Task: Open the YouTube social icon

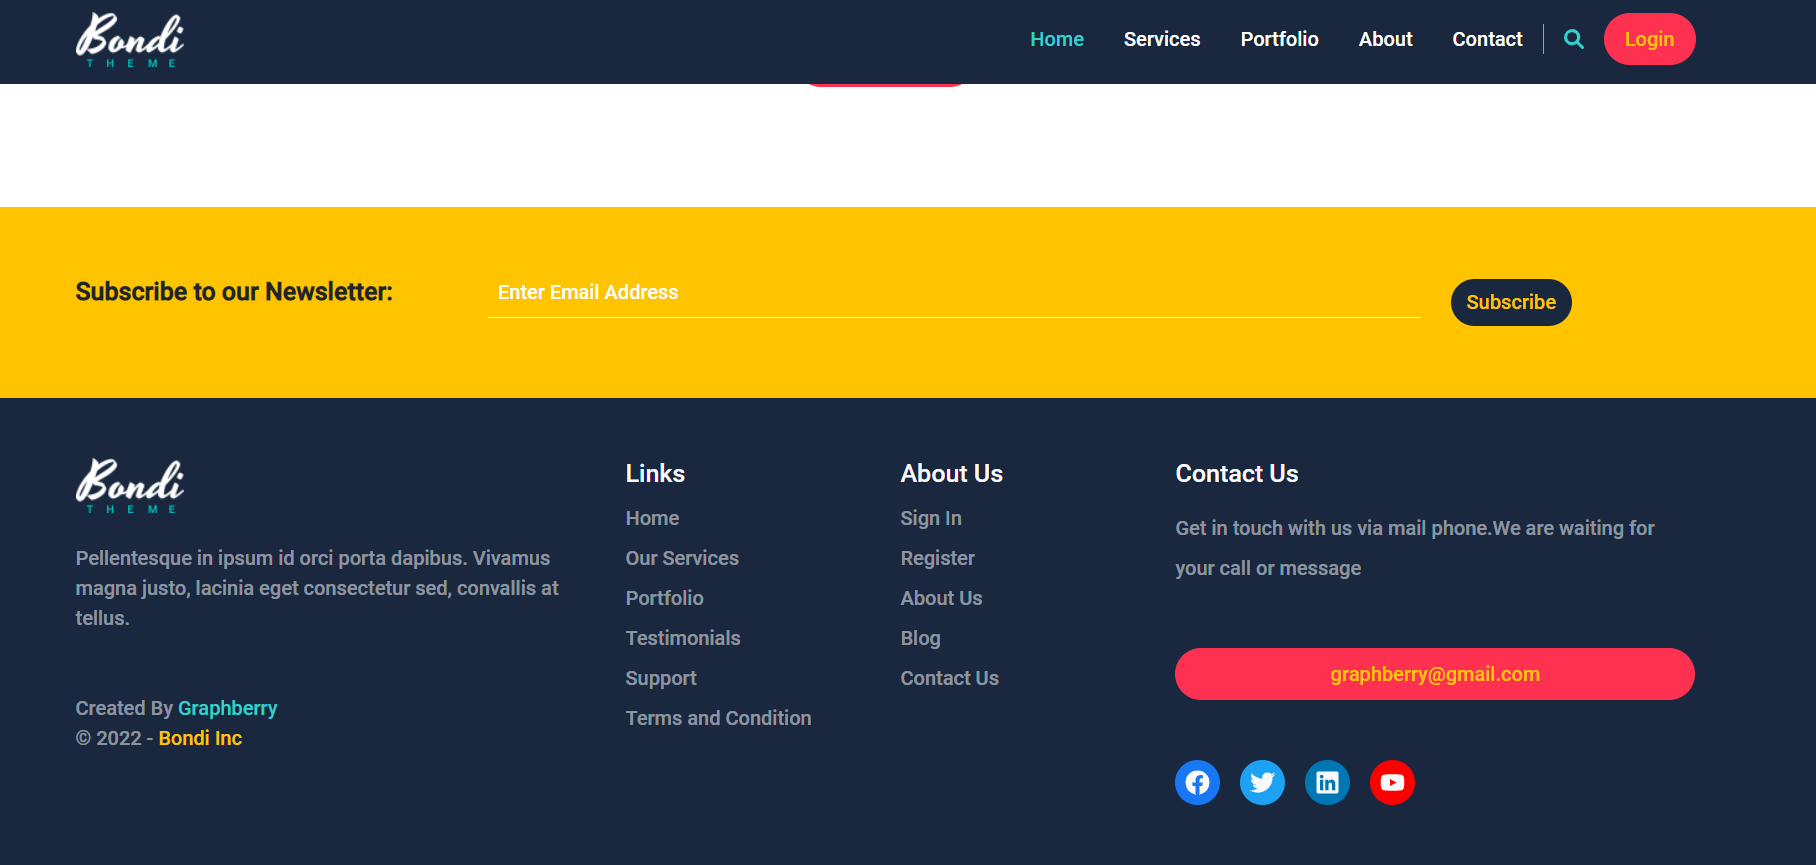Action: [x=1392, y=782]
